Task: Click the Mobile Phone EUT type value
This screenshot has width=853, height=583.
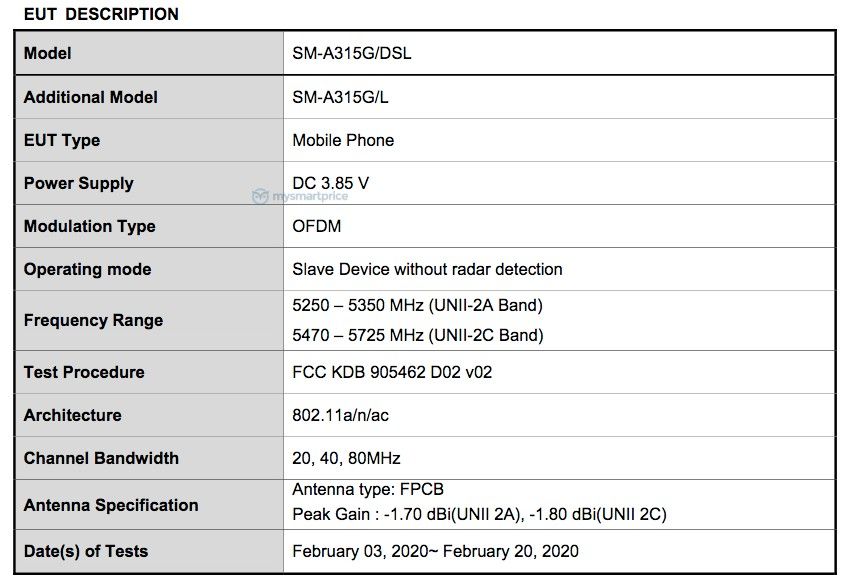Action: coord(343,140)
